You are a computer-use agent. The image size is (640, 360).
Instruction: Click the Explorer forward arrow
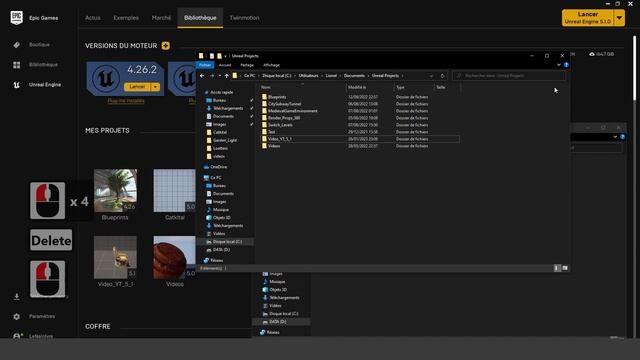coord(212,76)
